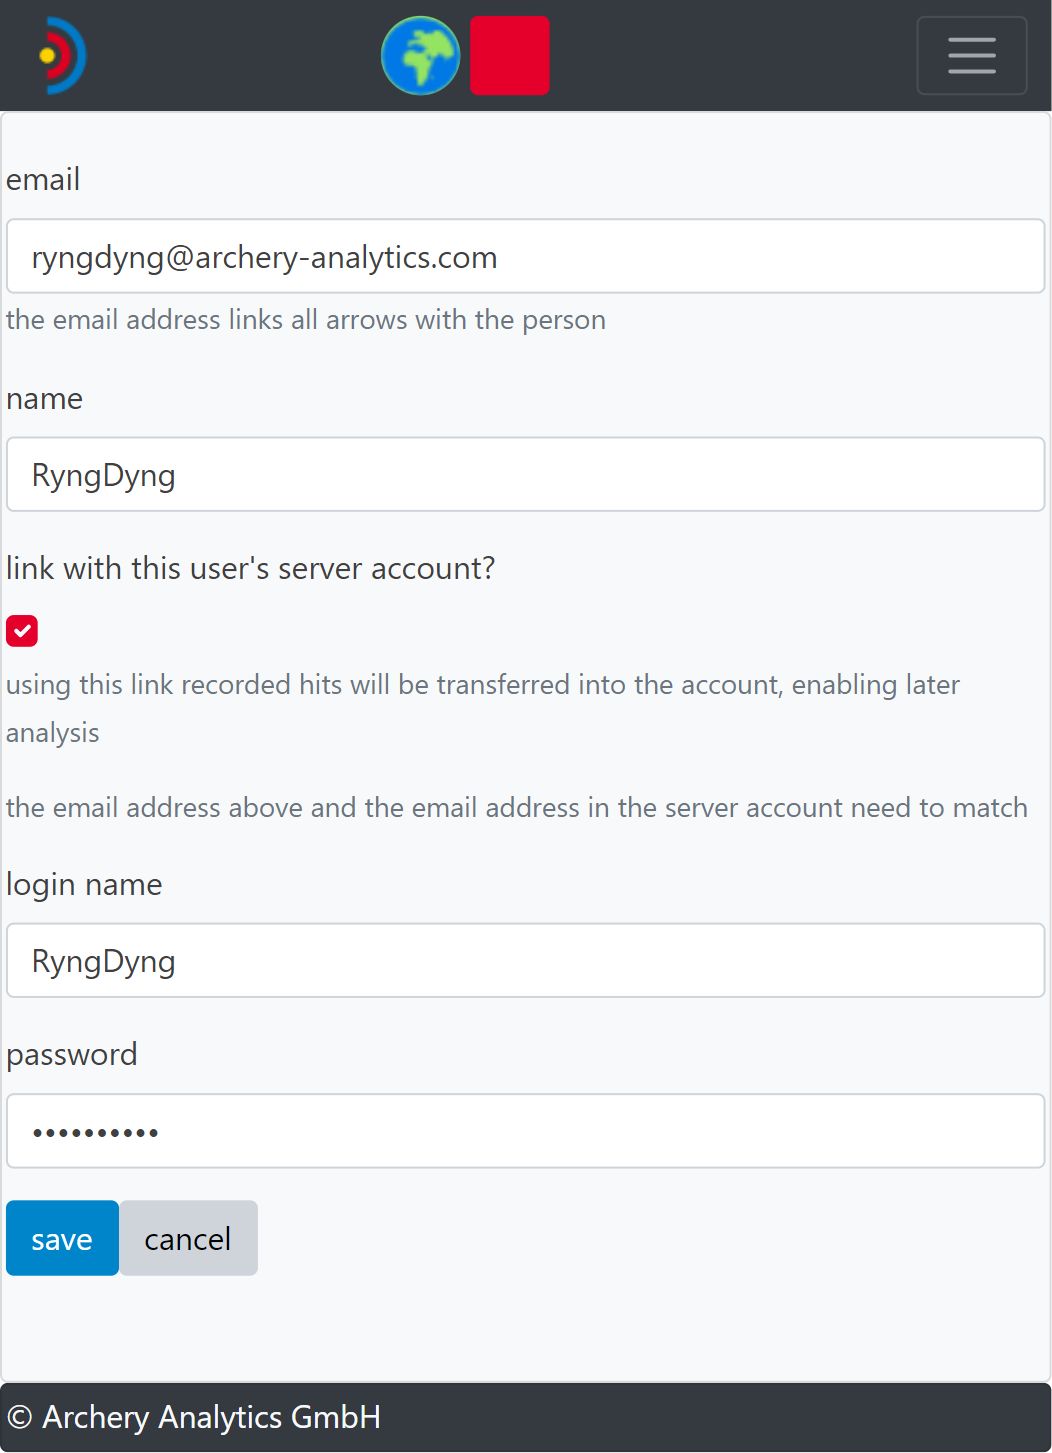Uncheck the link with server account checkbox
1052x1453 pixels.
pyautogui.click(x=22, y=631)
